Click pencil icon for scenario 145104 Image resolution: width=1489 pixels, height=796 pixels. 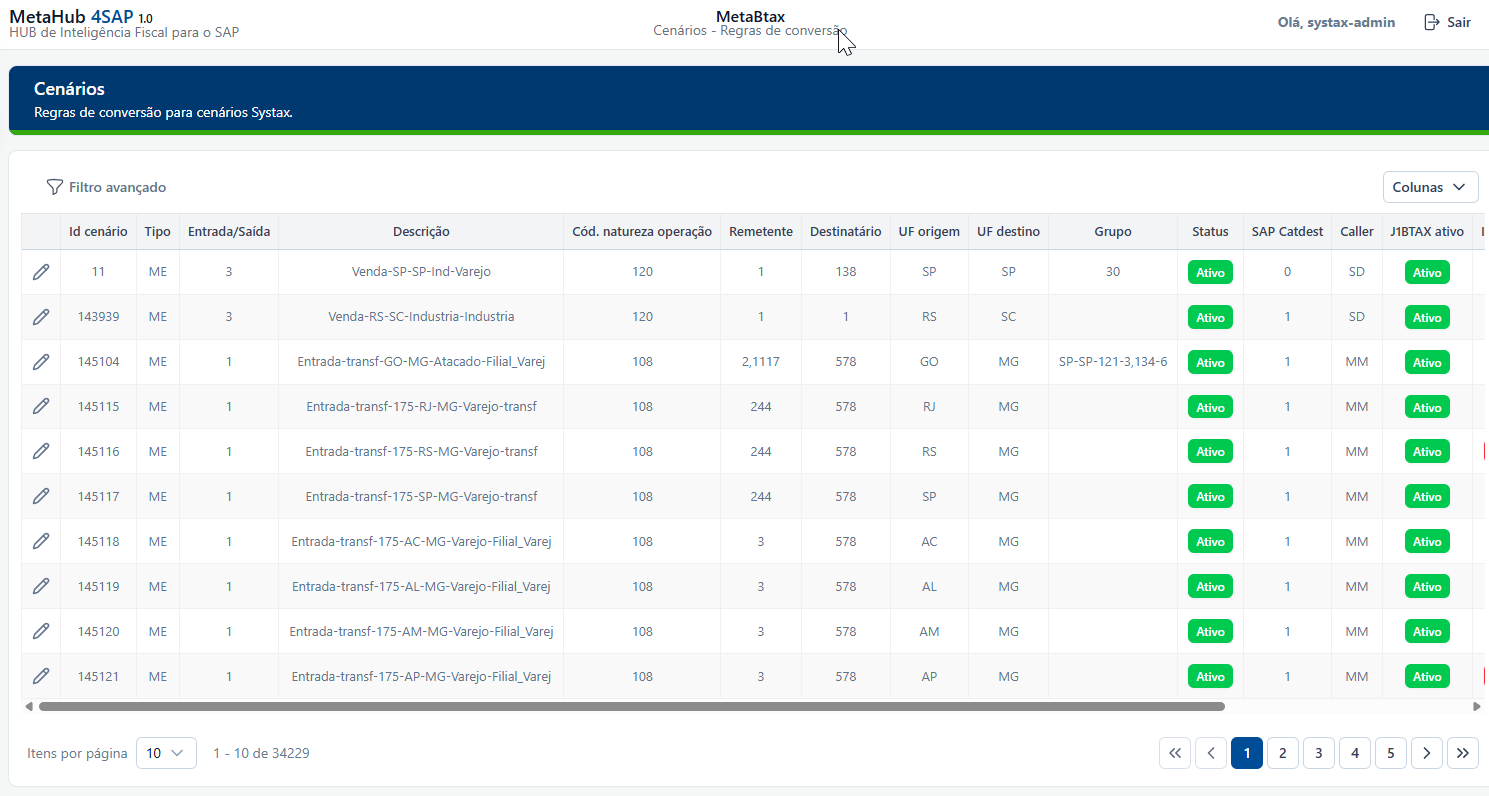coord(41,362)
